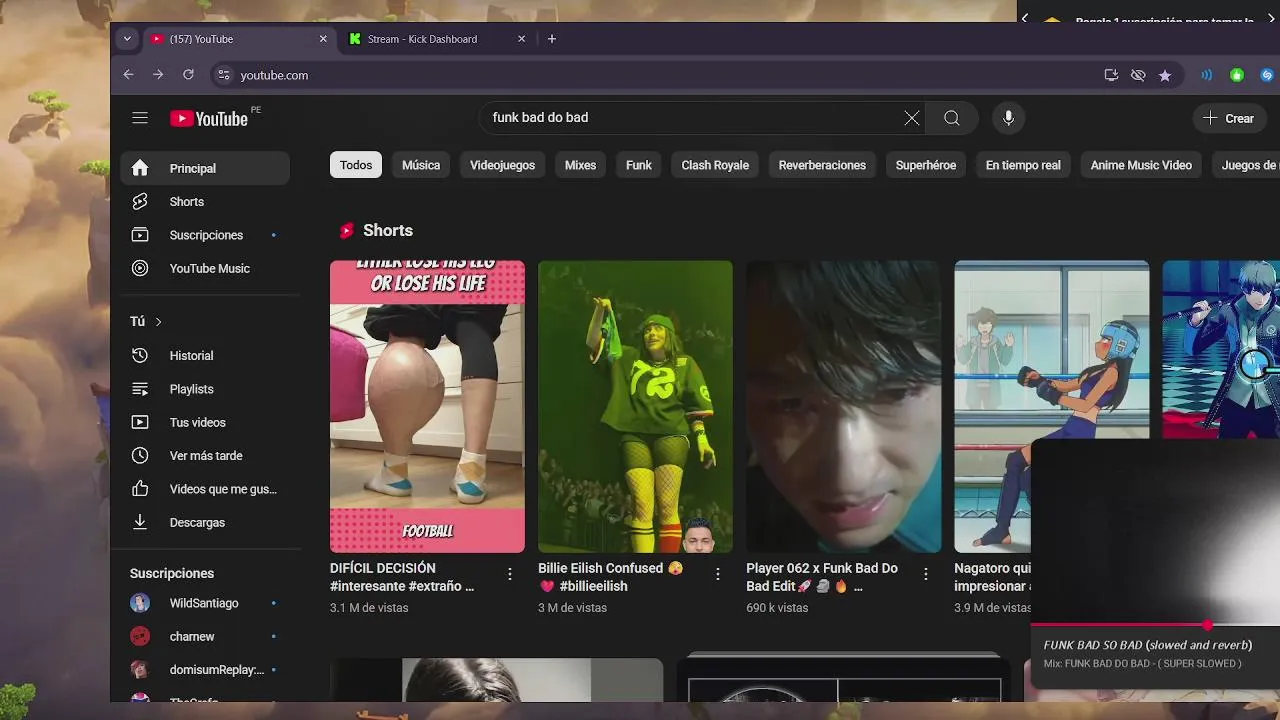Open YouTube Music in sidebar
Screen dimensions: 1280x720
tap(205, 268)
